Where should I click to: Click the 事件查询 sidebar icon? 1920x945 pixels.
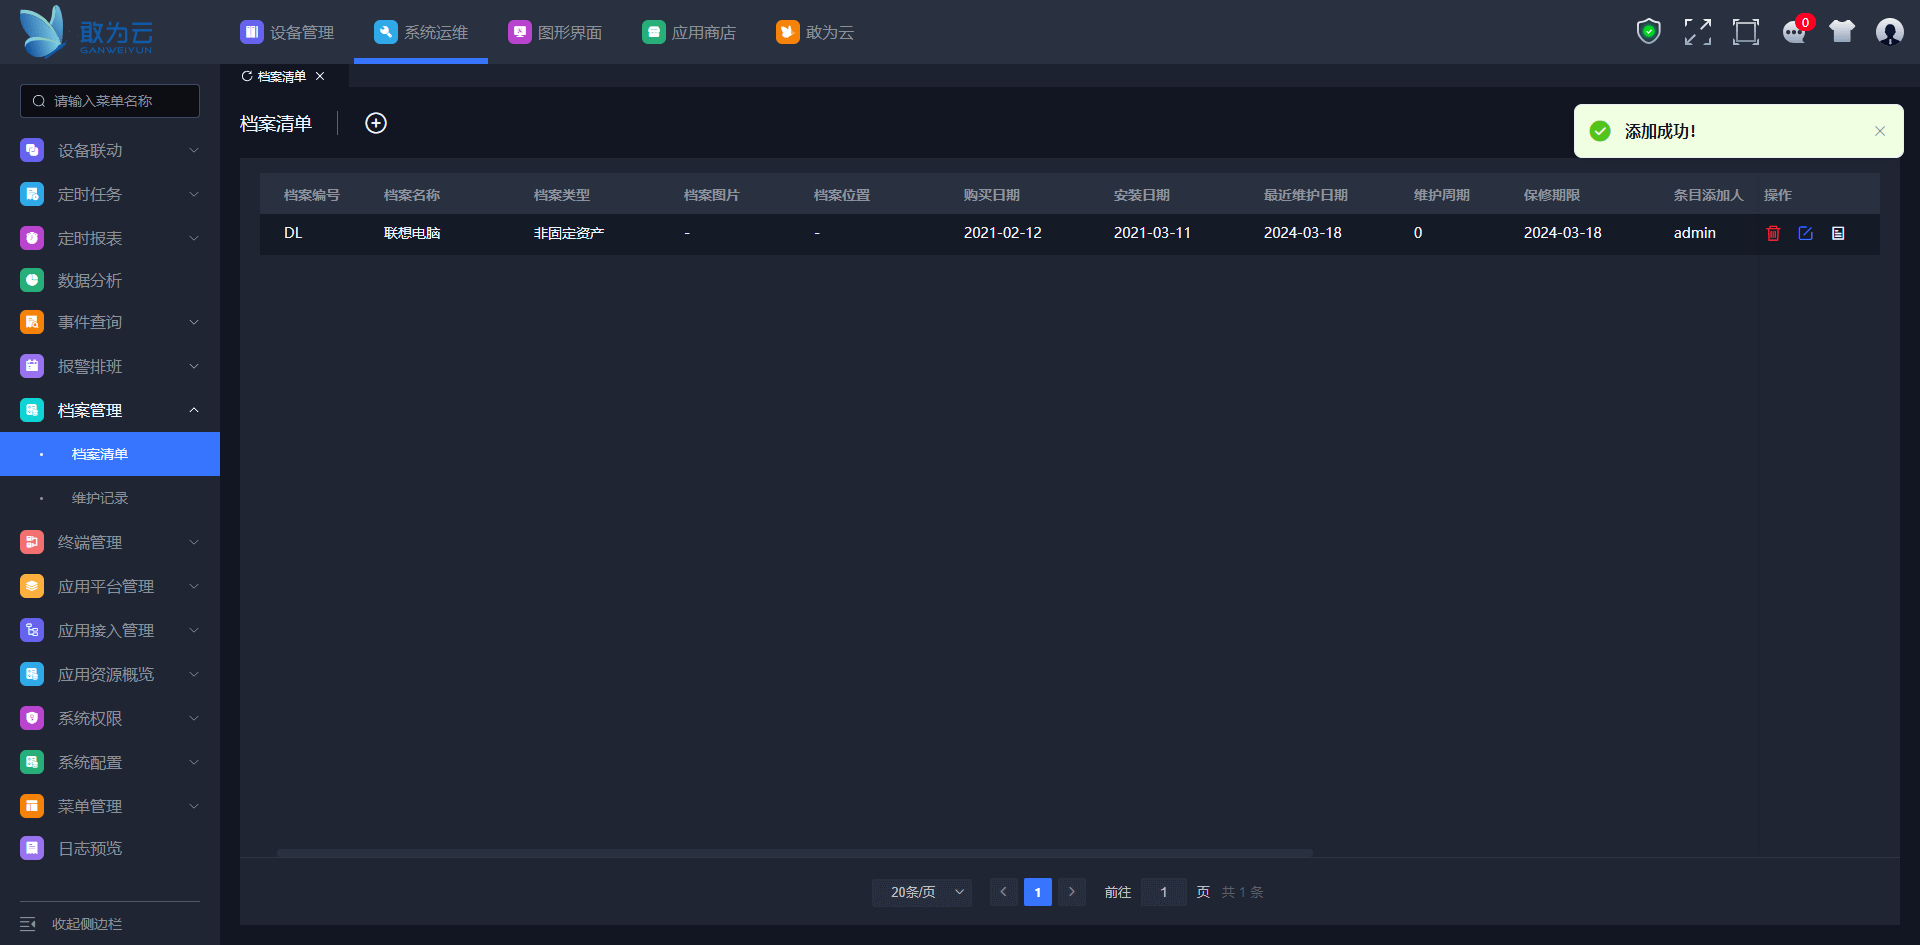pos(32,322)
